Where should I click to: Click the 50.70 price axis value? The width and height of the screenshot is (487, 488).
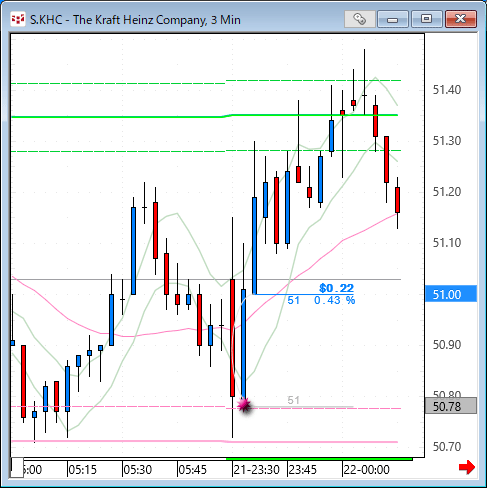click(x=447, y=446)
